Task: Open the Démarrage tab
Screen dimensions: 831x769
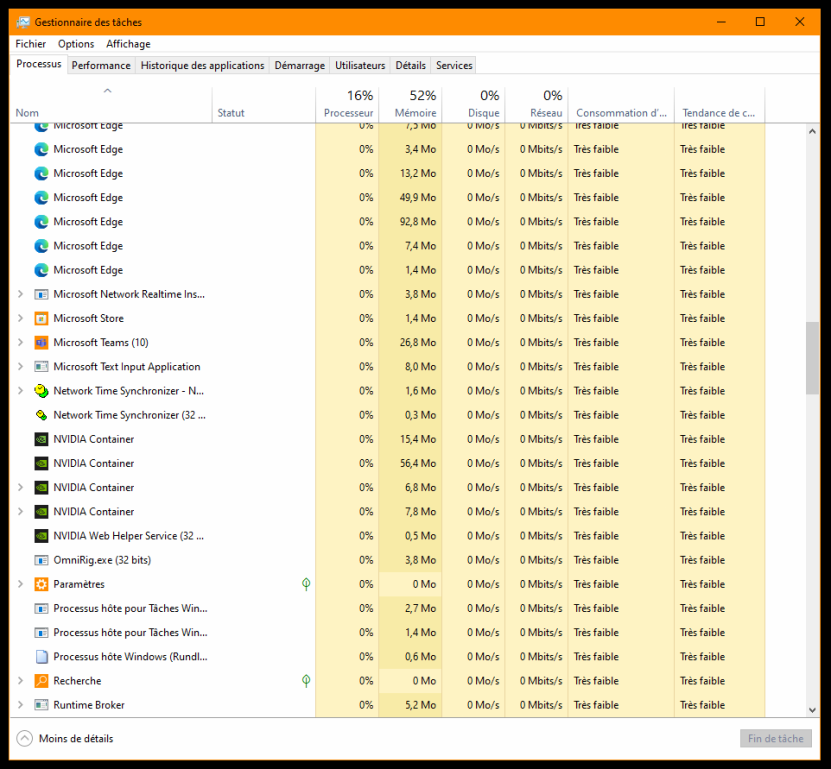Action: tap(299, 65)
